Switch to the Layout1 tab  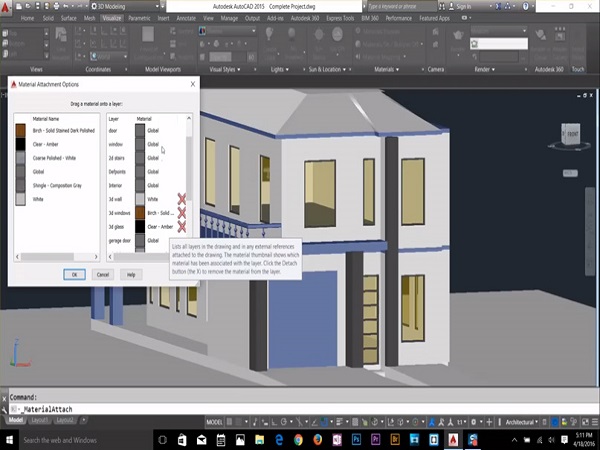pos(40,420)
